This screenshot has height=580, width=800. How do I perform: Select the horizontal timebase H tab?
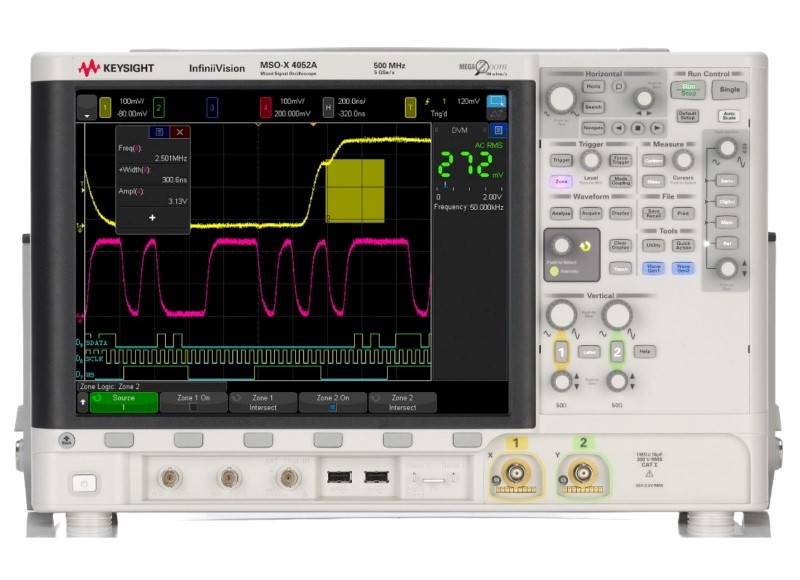point(329,106)
